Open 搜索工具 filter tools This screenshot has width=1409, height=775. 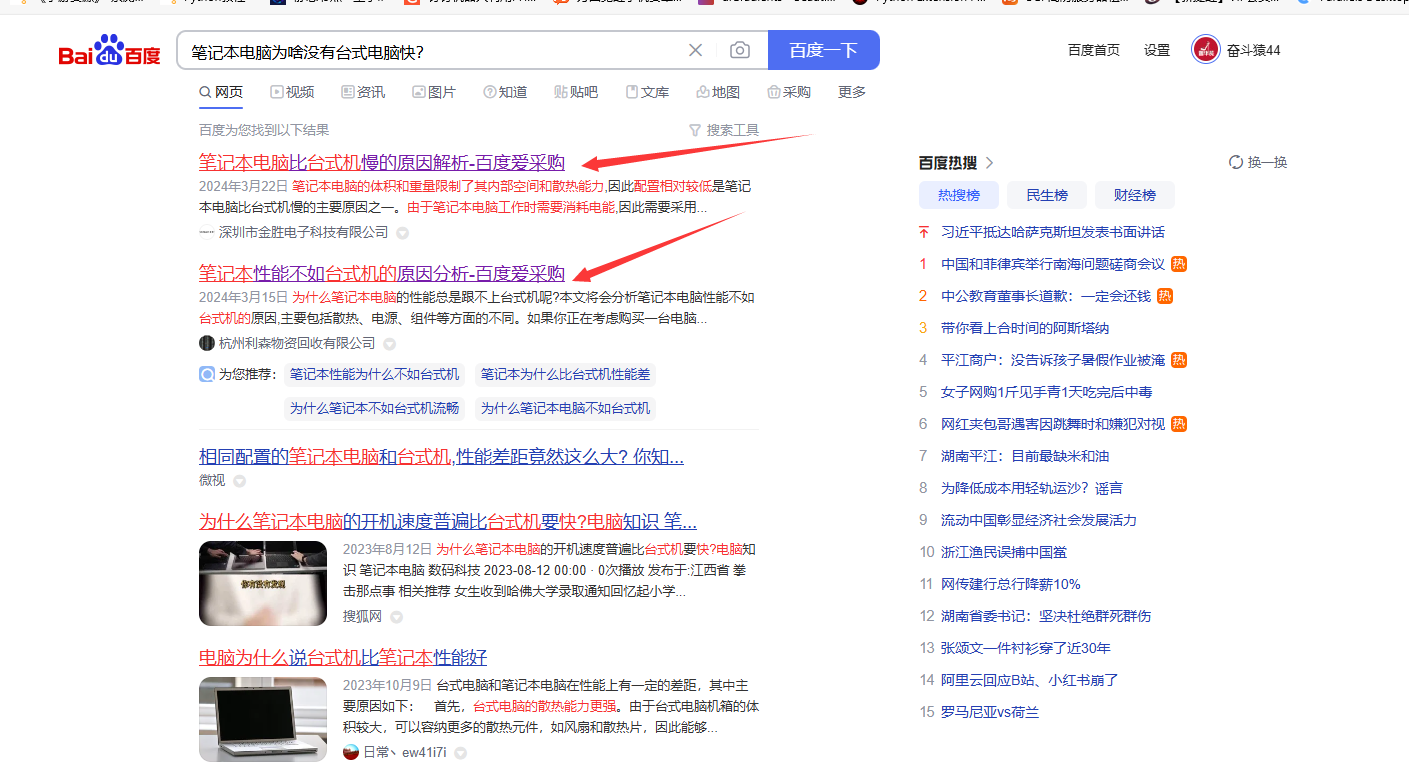click(724, 130)
